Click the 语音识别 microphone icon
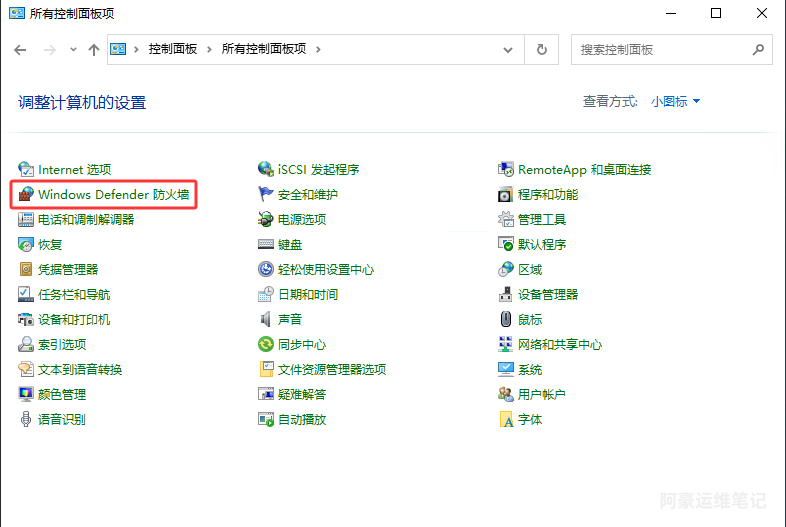This screenshot has width=786, height=527. [26, 419]
